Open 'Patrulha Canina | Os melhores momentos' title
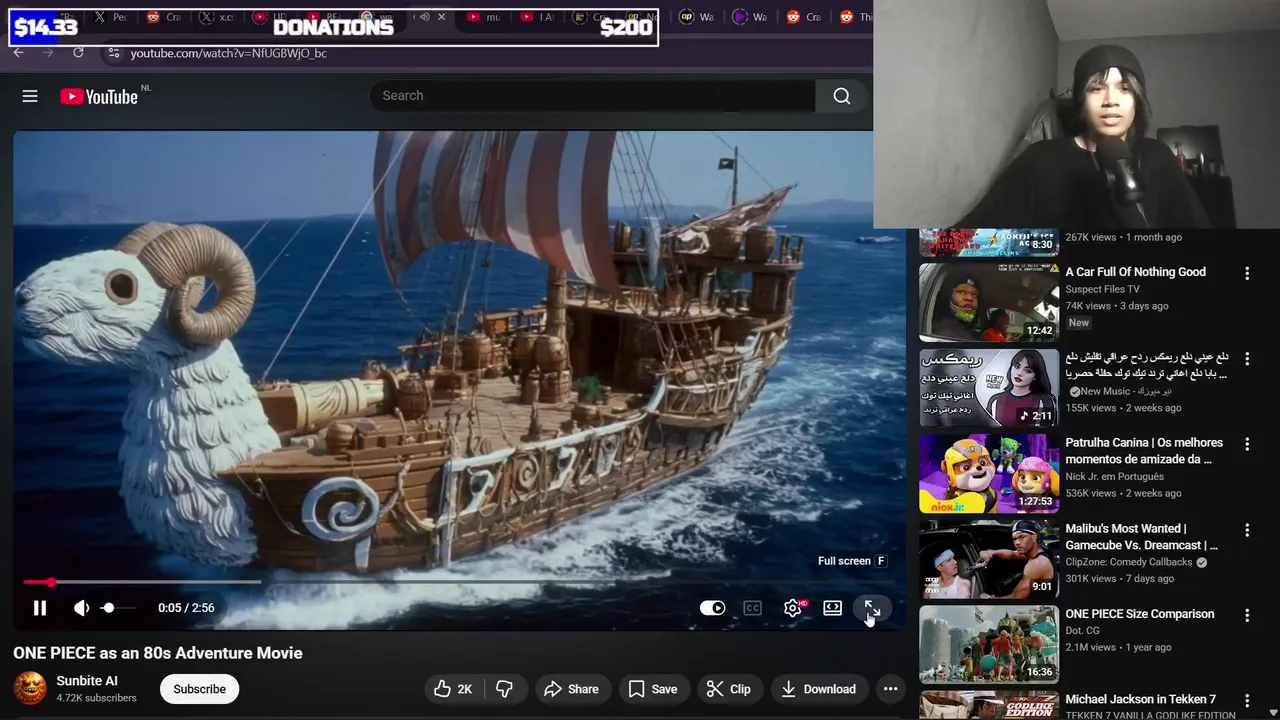The width and height of the screenshot is (1280, 720). (x=1144, y=451)
